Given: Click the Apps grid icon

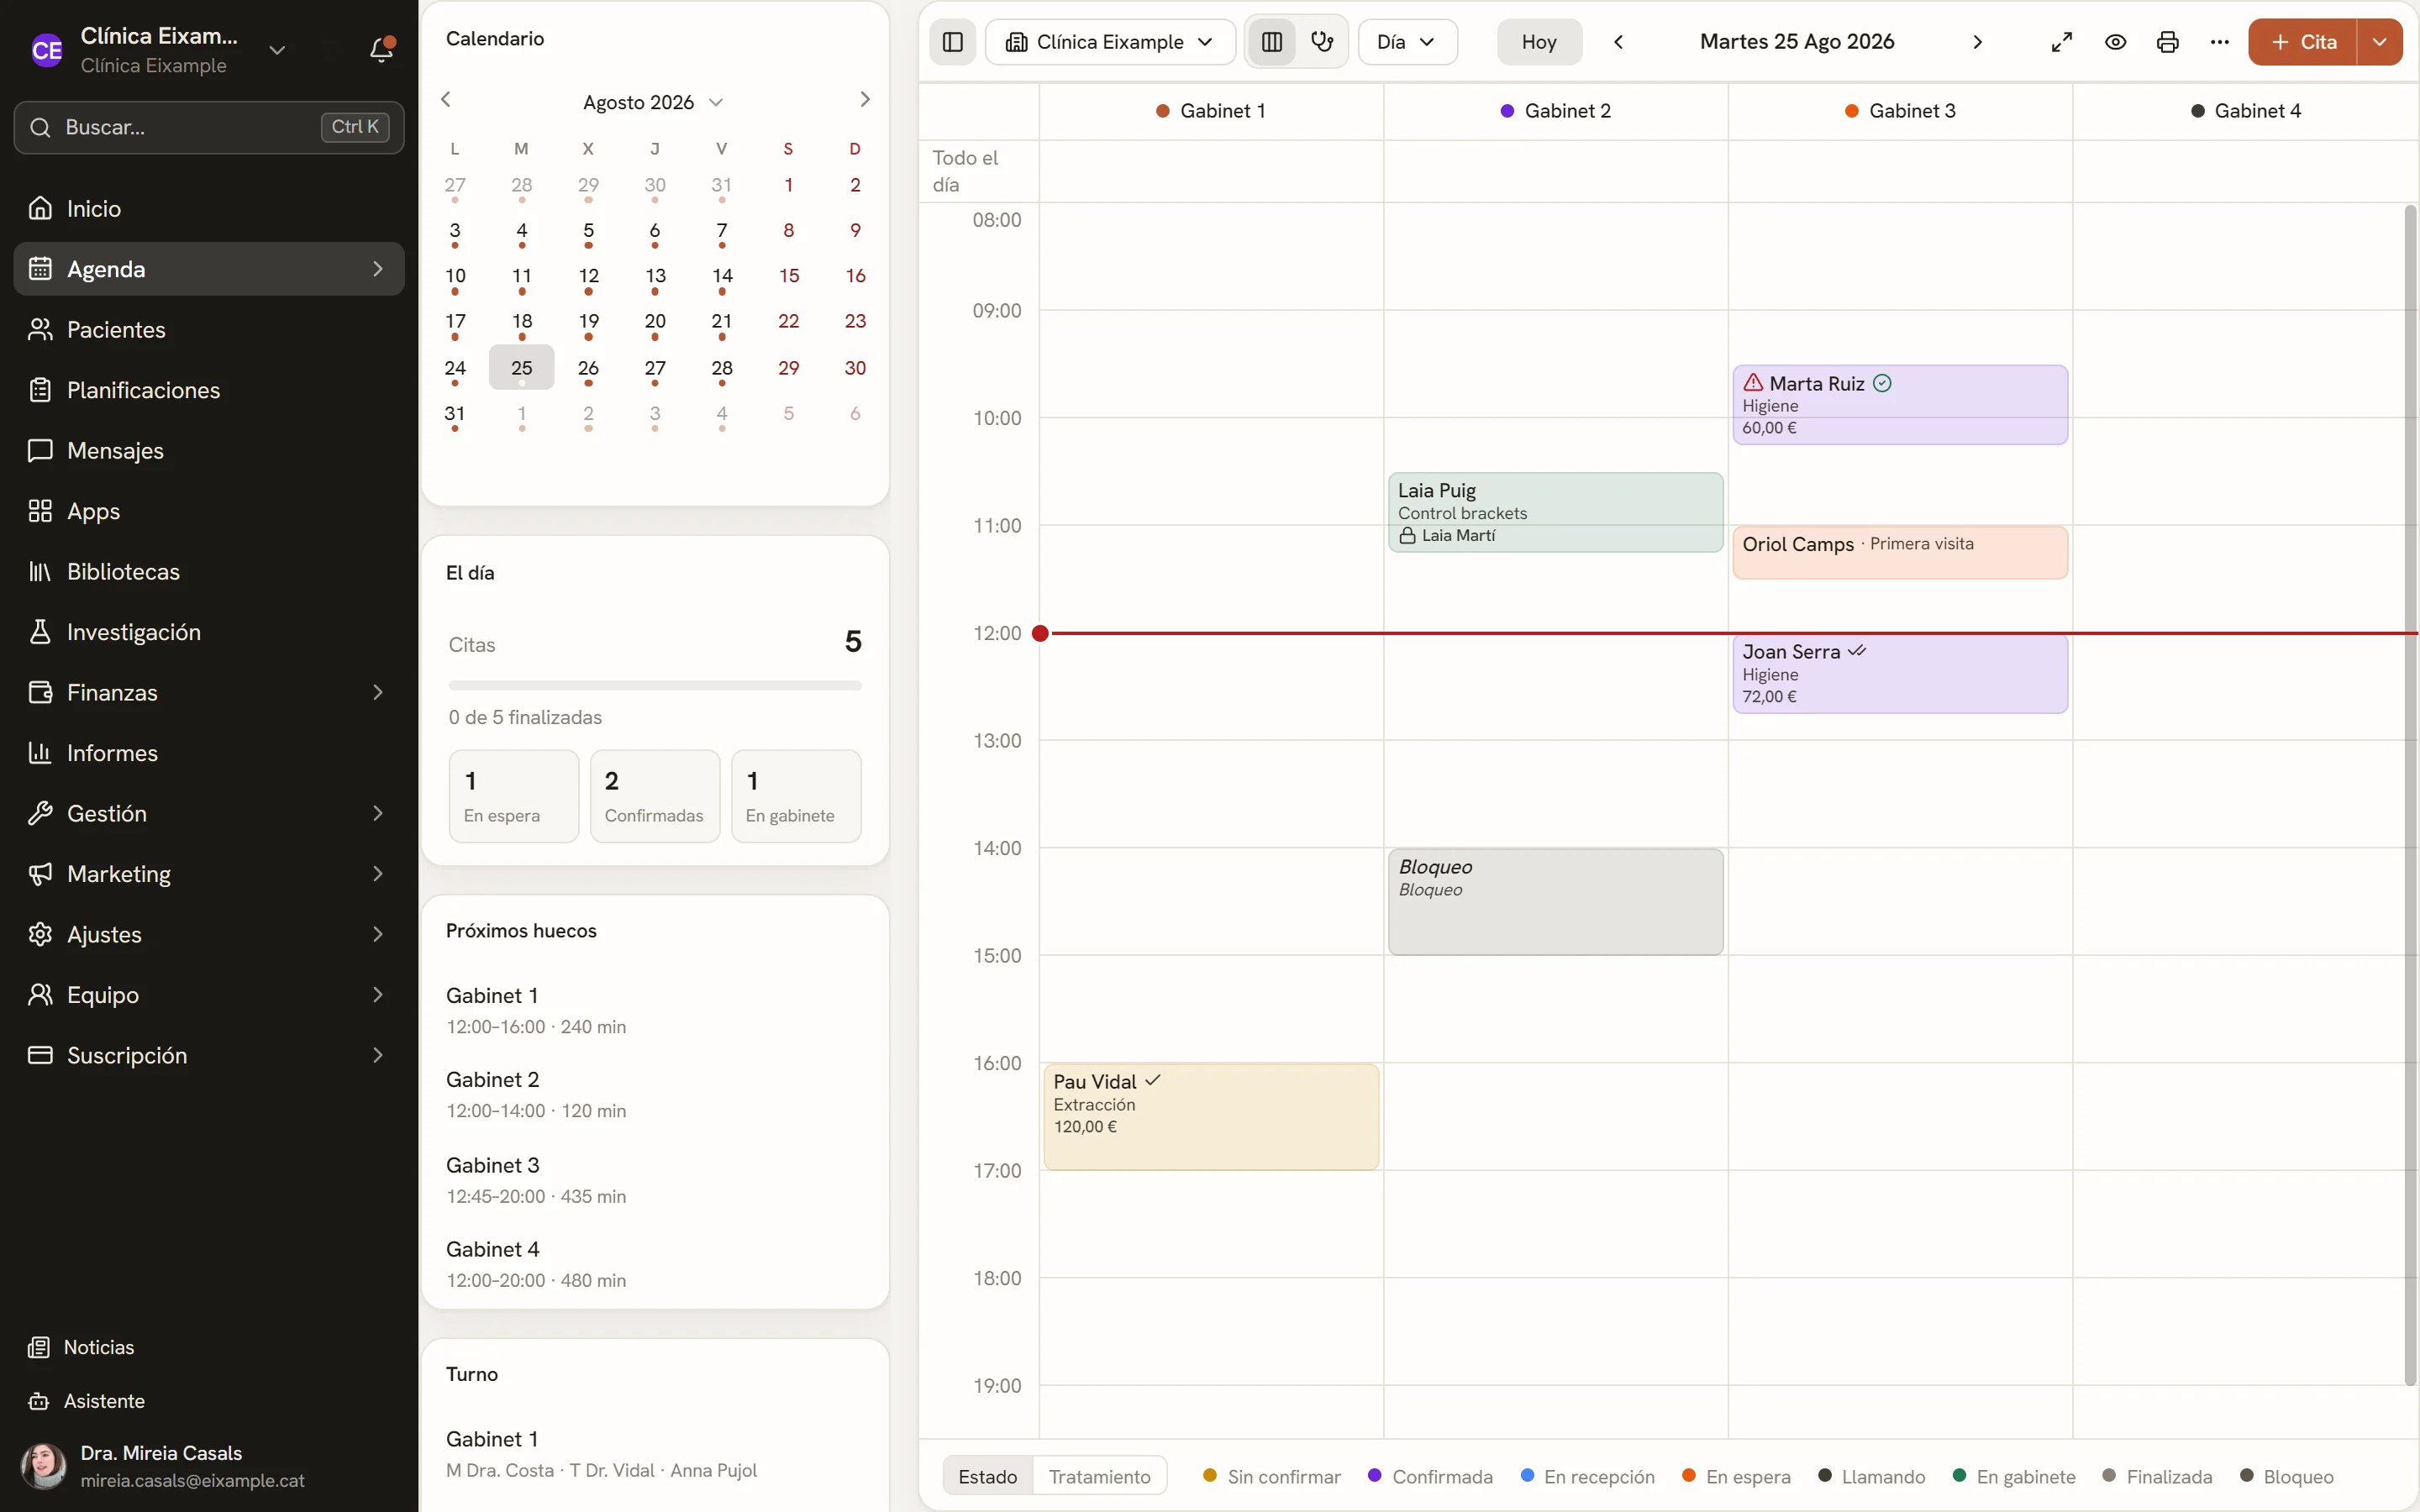Looking at the screenshot, I should [x=40, y=511].
